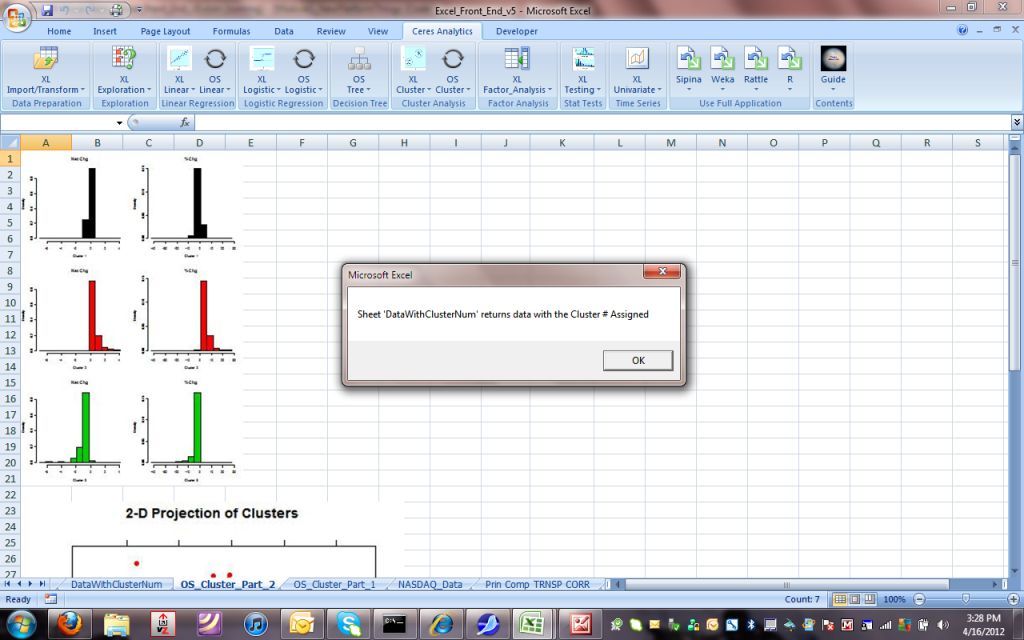Launch the Weka application

[x=722, y=69]
